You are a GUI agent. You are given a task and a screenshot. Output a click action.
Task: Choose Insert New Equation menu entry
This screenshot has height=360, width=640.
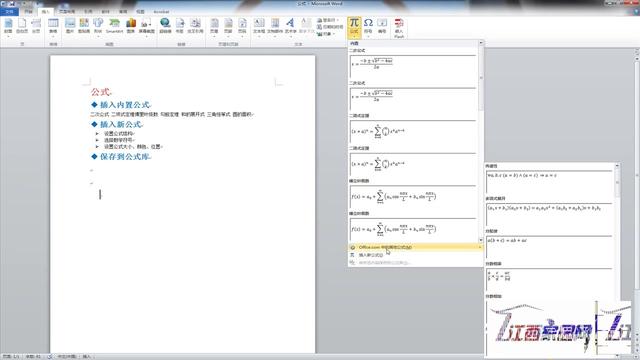click(x=416, y=255)
